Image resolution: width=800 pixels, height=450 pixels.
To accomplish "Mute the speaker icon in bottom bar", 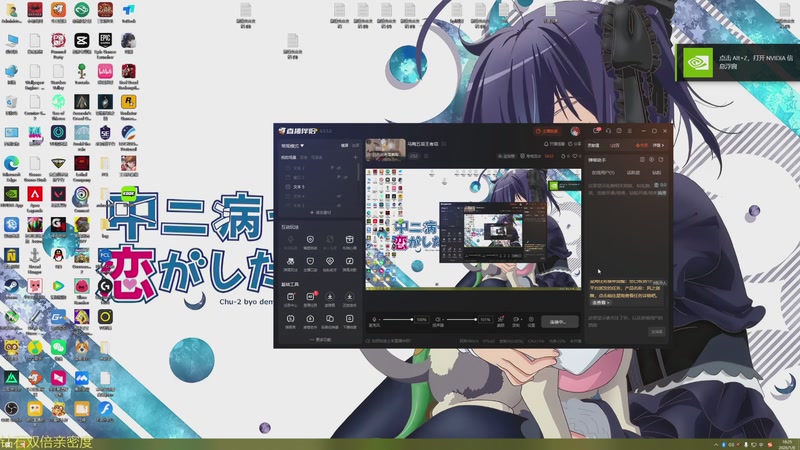I will coord(438,319).
